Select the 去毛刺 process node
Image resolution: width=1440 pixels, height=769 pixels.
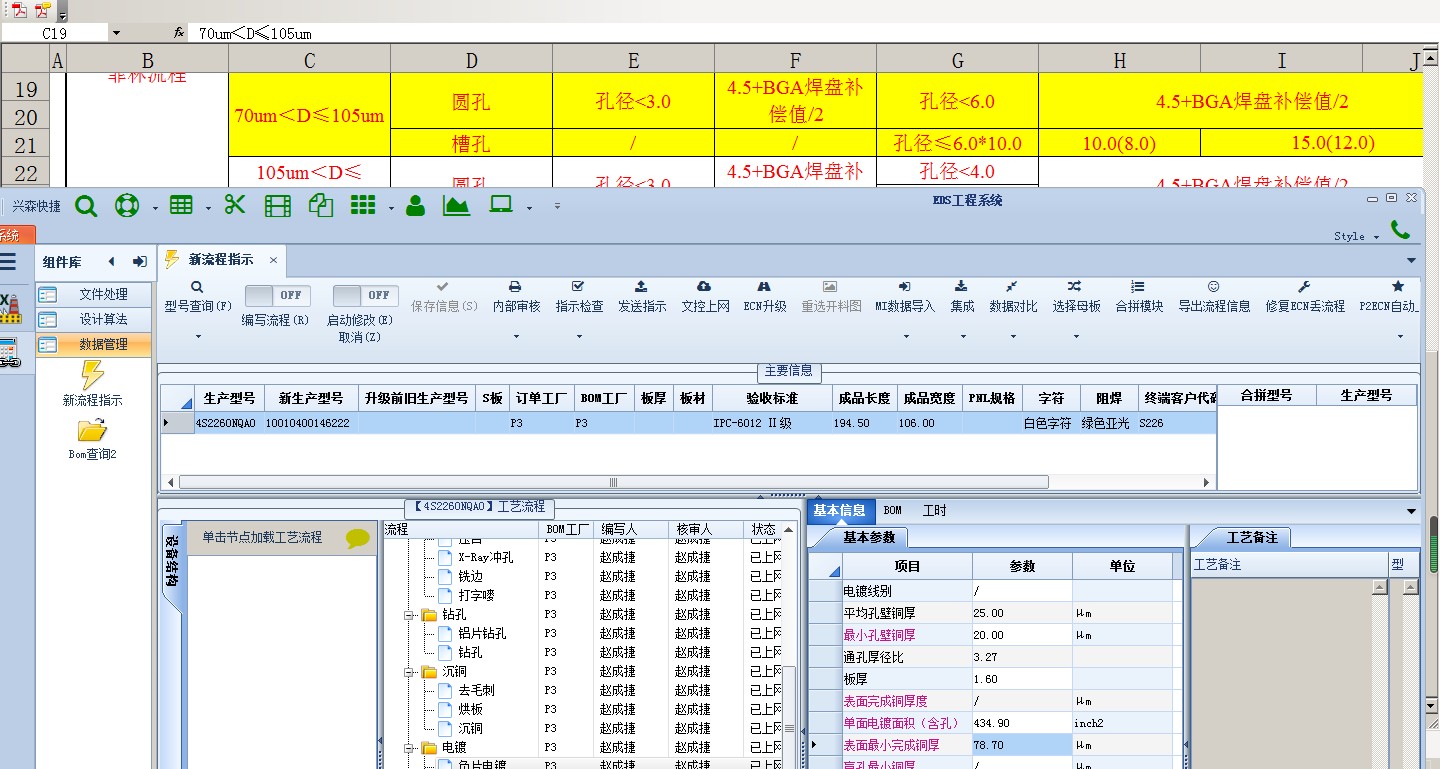coord(476,691)
